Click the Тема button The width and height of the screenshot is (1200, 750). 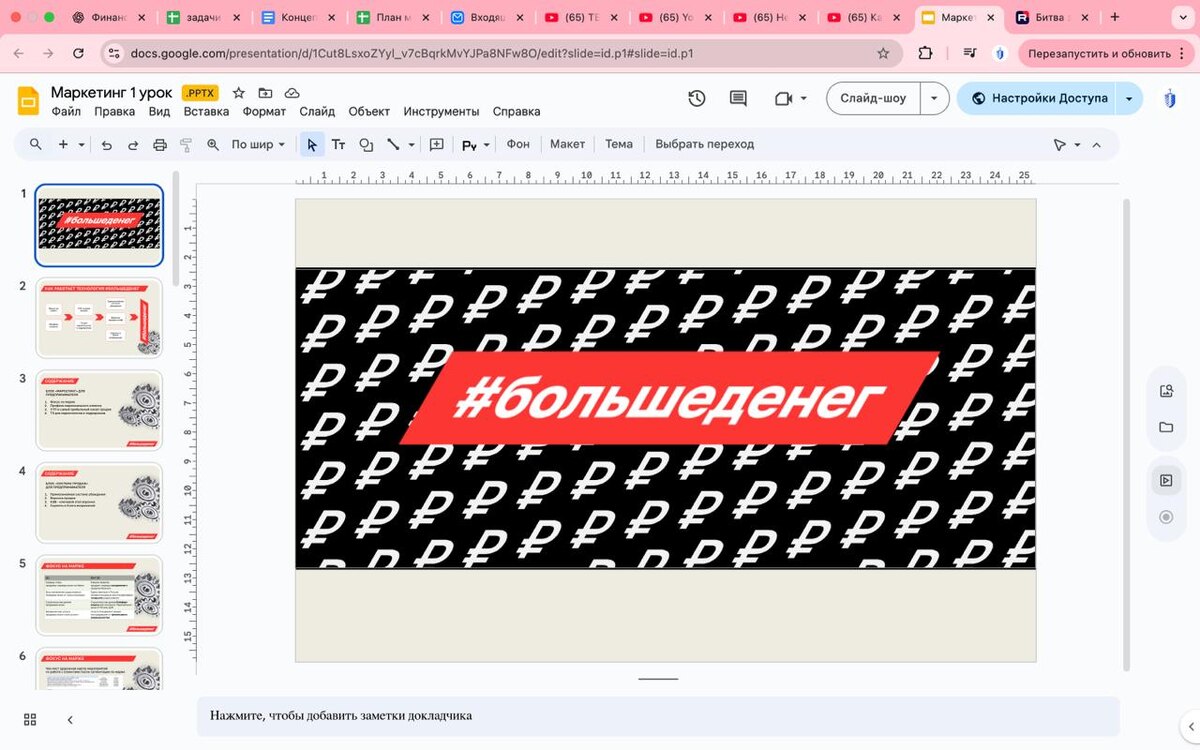pyautogui.click(x=619, y=144)
